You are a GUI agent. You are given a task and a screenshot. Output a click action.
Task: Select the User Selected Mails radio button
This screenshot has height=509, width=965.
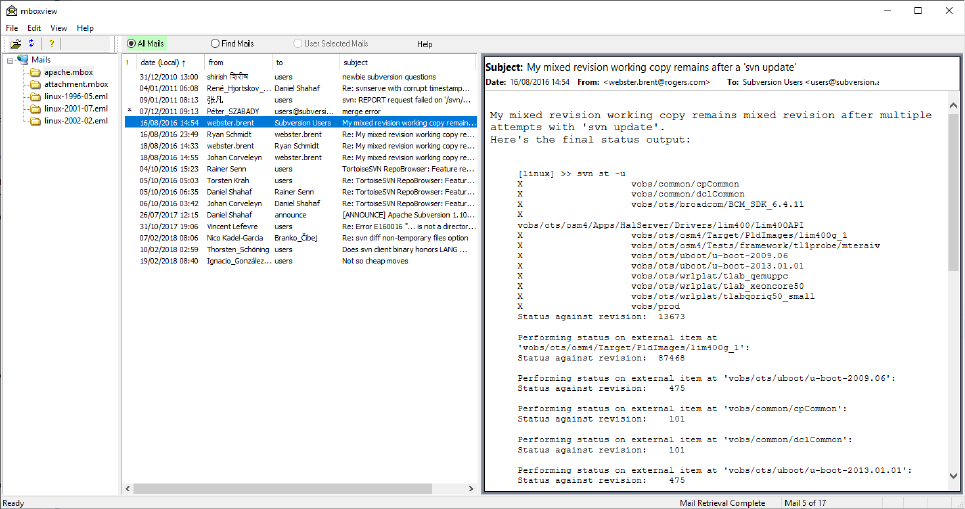pyautogui.click(x=330, y=44)
